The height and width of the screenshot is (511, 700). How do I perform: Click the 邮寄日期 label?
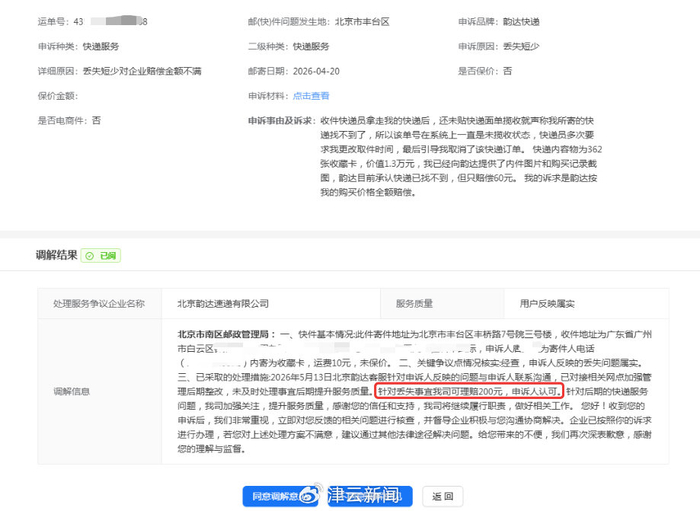pyautogui.click(x=268, y=71)
